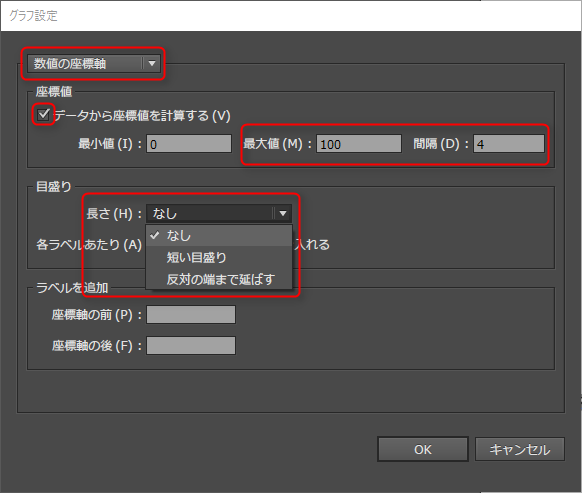Click the 長さ dropdown arrow icon
The width and height of the screenshot is (582, 493).
[283, 213]
